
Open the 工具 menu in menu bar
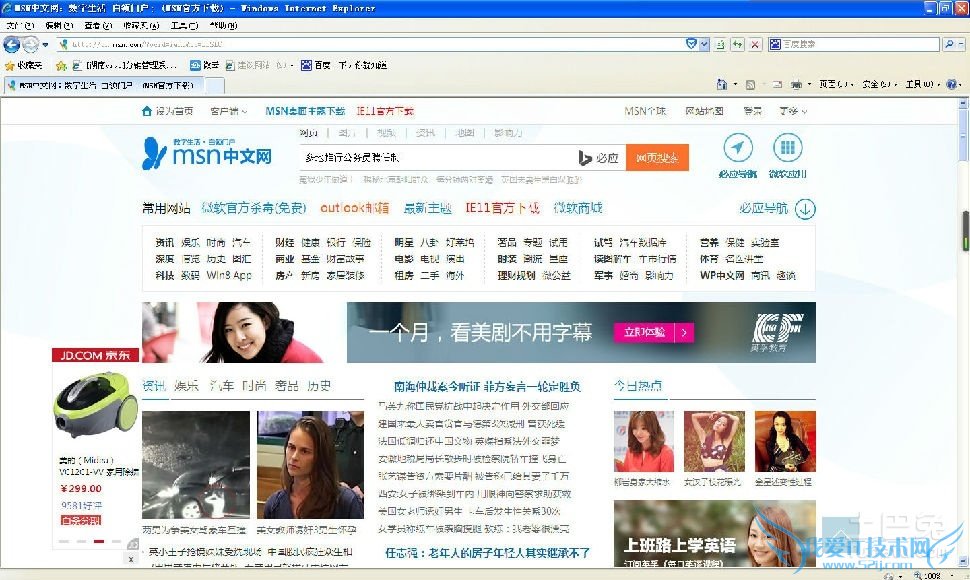[184, 25]
